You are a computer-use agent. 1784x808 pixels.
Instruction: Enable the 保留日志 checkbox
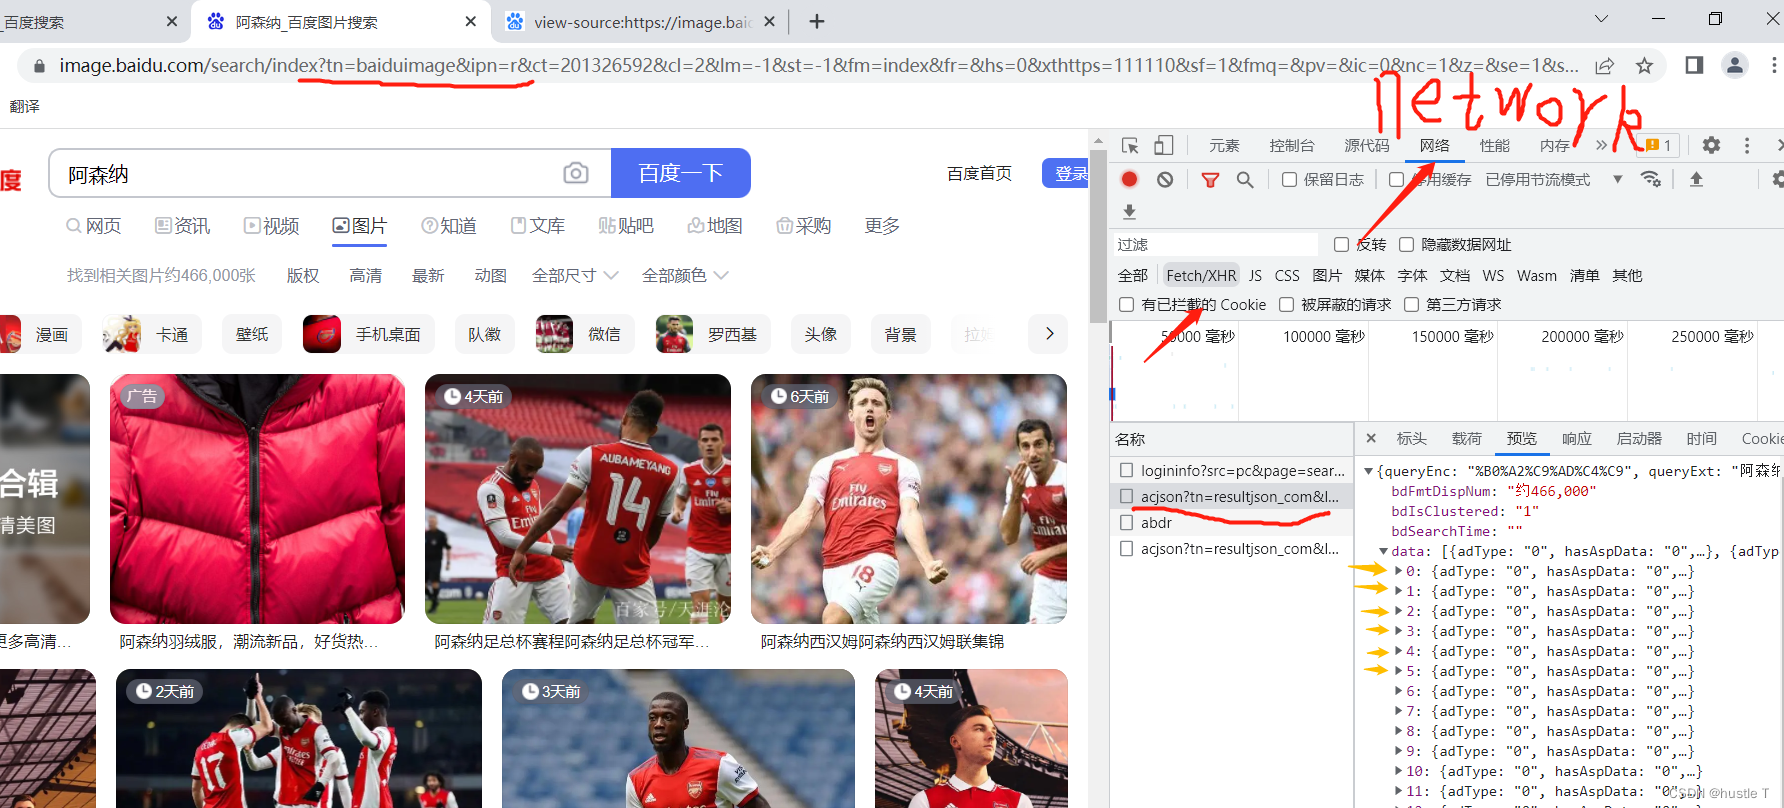[x=1289, y=180]
